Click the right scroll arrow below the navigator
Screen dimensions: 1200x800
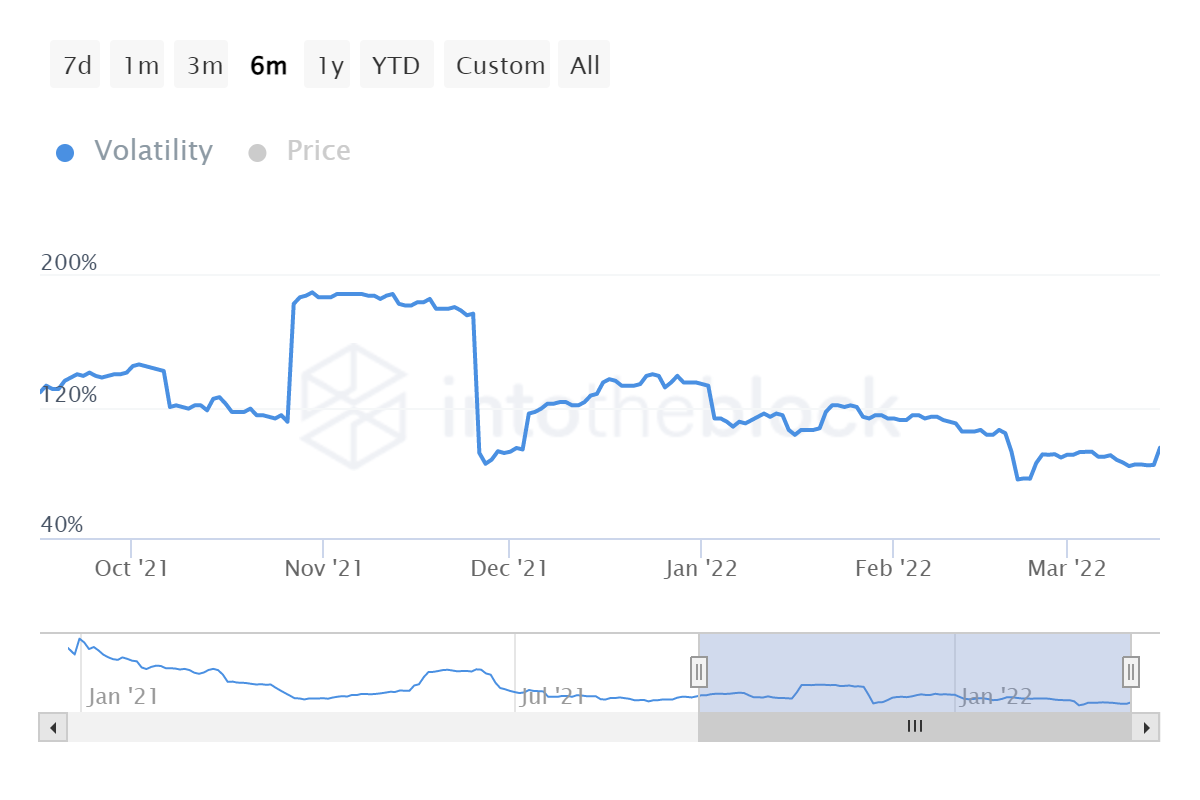1147,727
